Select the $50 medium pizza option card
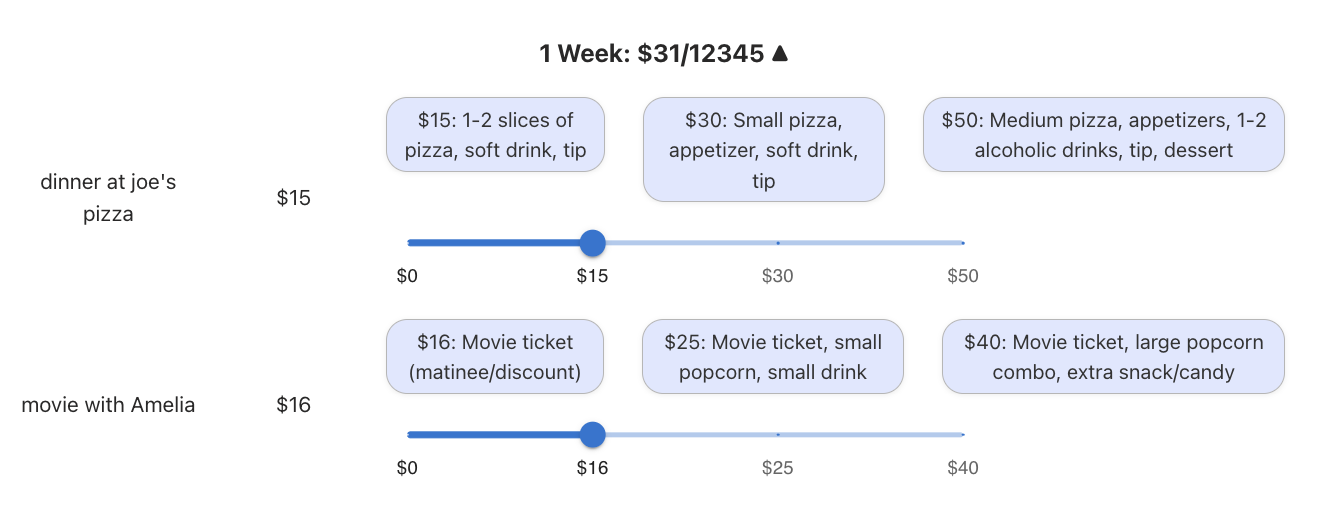Viewport: 1328px width, 524px height. pos(1103,135)
